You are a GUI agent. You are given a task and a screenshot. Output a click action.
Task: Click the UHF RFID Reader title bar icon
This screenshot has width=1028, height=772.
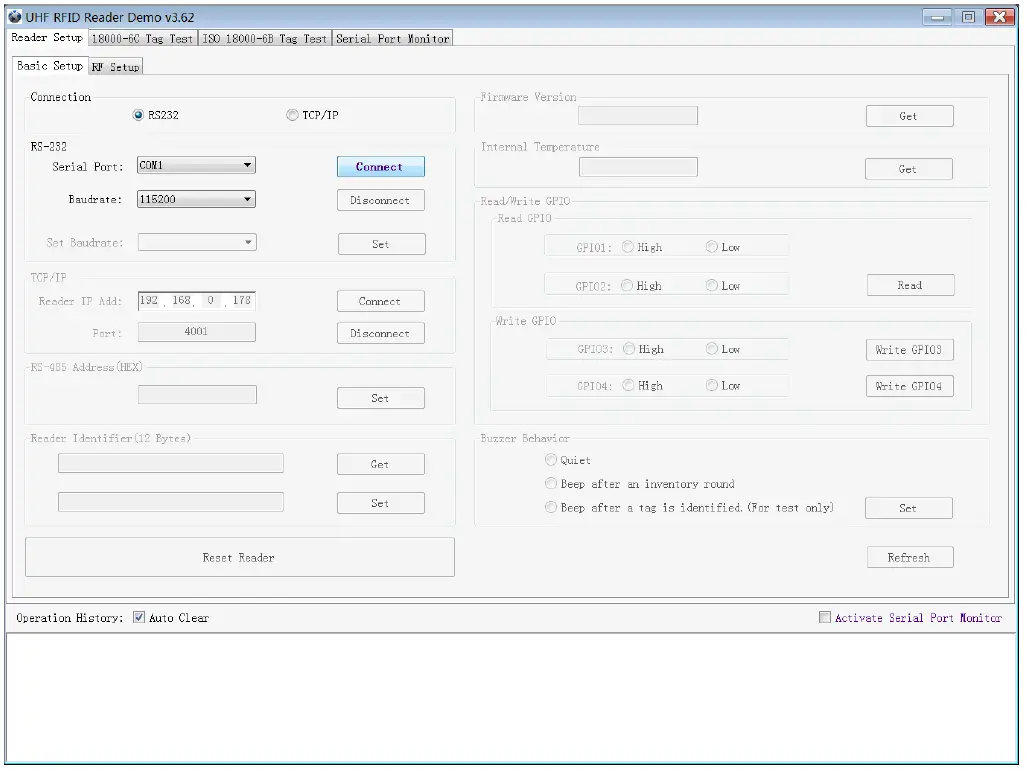(15, 17)
